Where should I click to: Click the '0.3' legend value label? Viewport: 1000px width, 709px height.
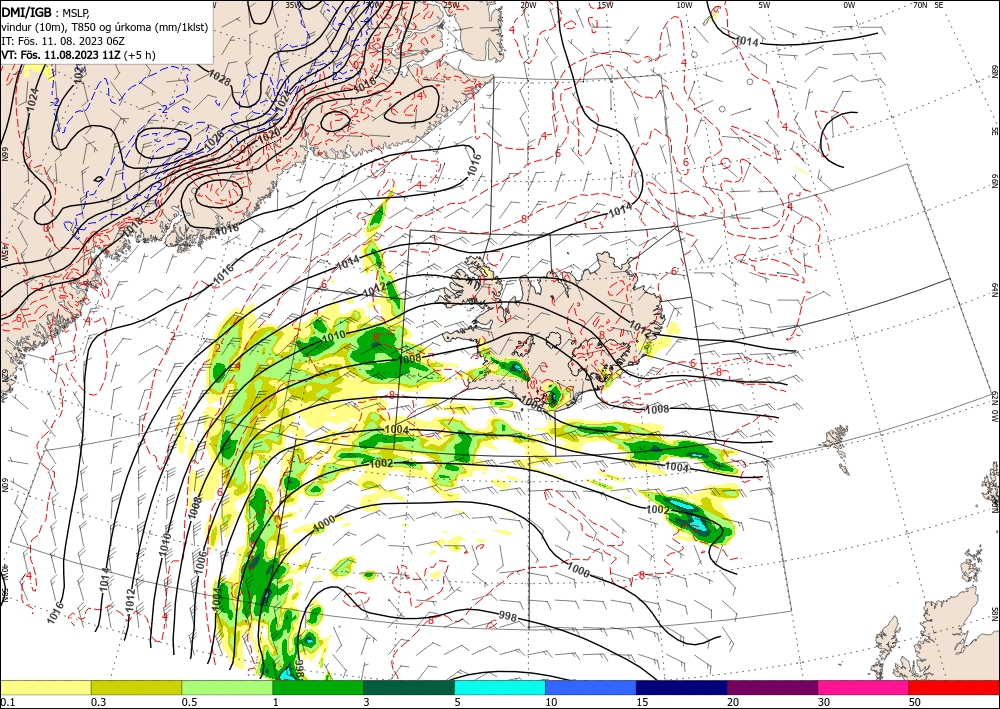pos(98,702)
